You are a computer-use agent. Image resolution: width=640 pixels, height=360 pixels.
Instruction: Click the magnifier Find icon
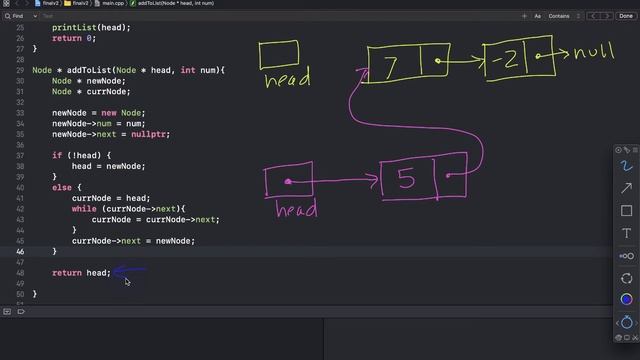coord(7,16)
